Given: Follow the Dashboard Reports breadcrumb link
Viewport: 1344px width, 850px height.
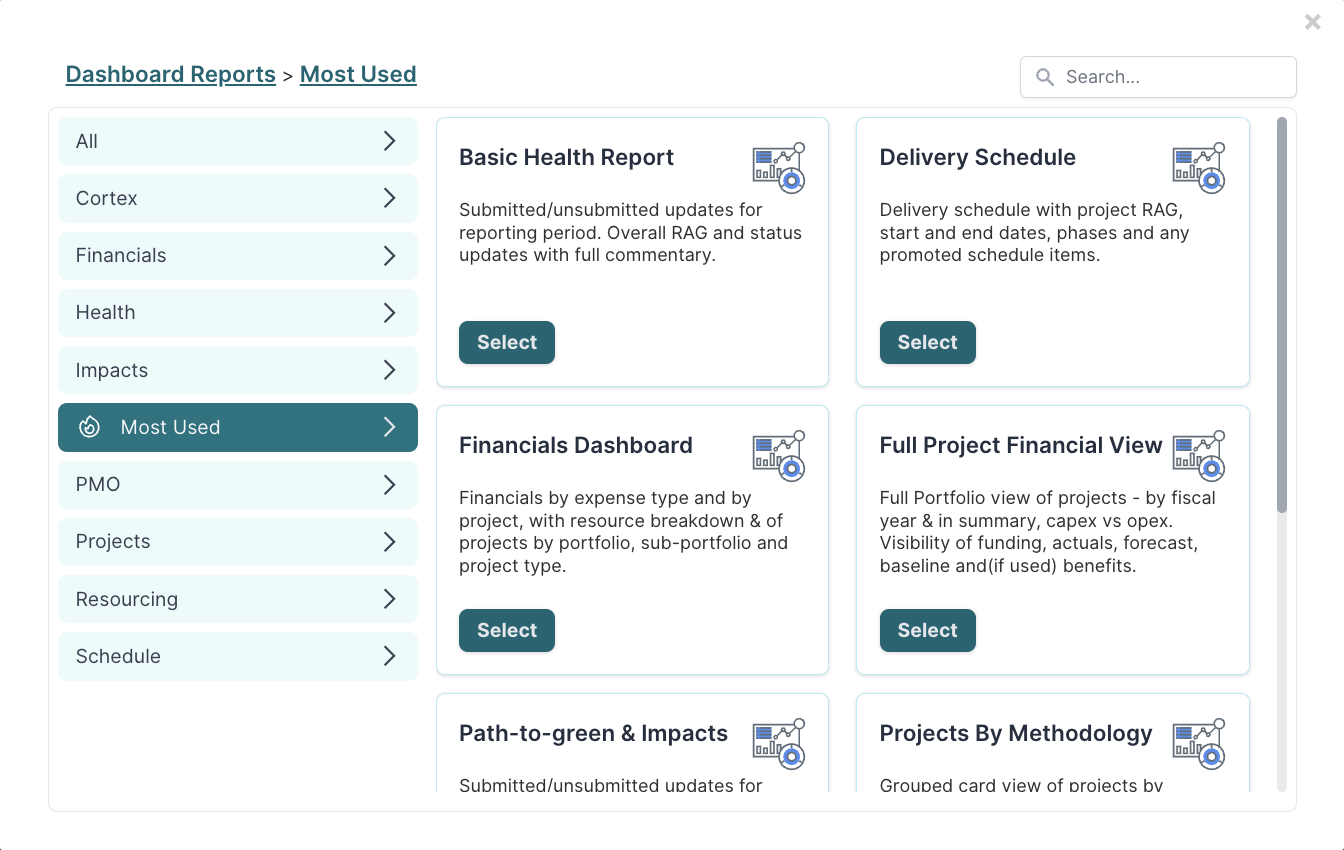Looking at the screenshot, I should tap(171, 74).
